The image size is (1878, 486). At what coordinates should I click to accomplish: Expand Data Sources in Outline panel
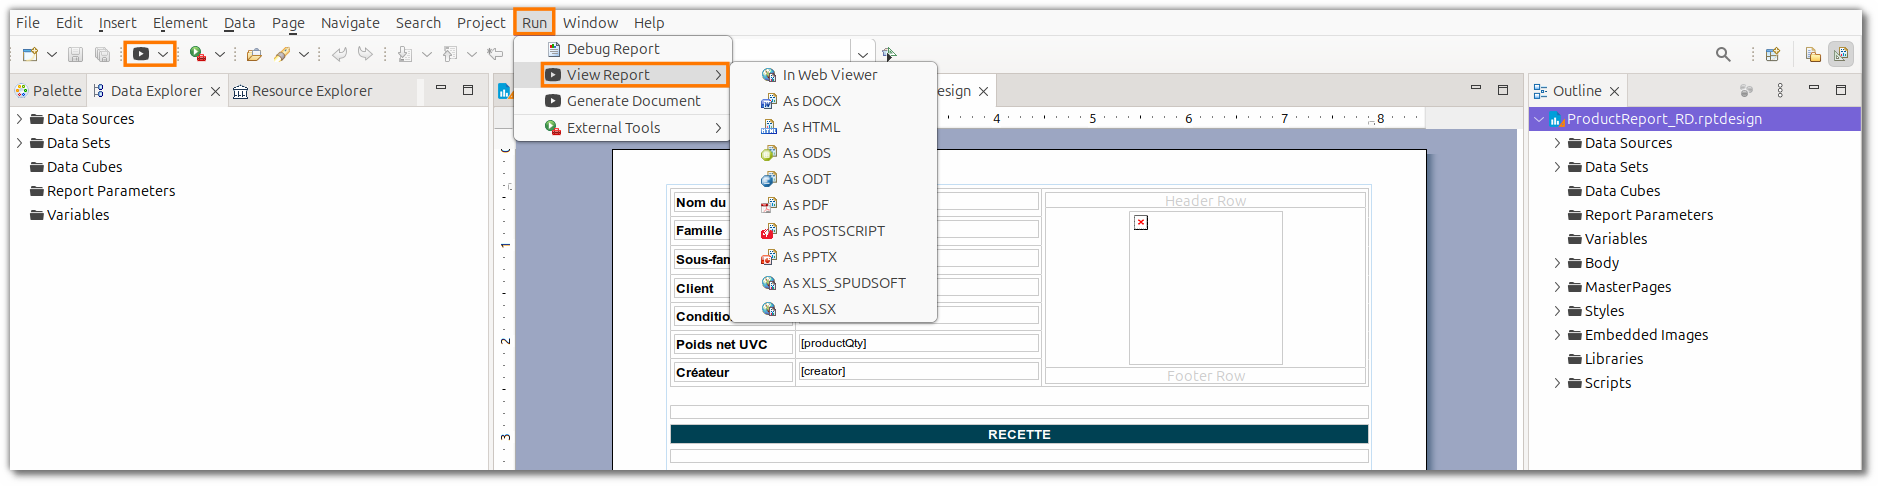(x=1557, y=142)
